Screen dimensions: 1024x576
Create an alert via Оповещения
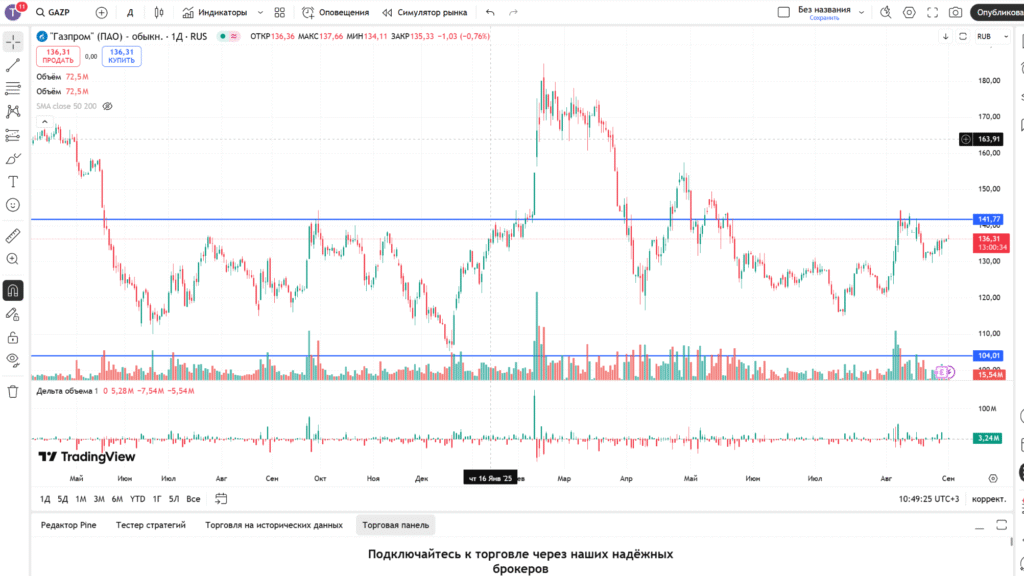(x=336, y=12)
